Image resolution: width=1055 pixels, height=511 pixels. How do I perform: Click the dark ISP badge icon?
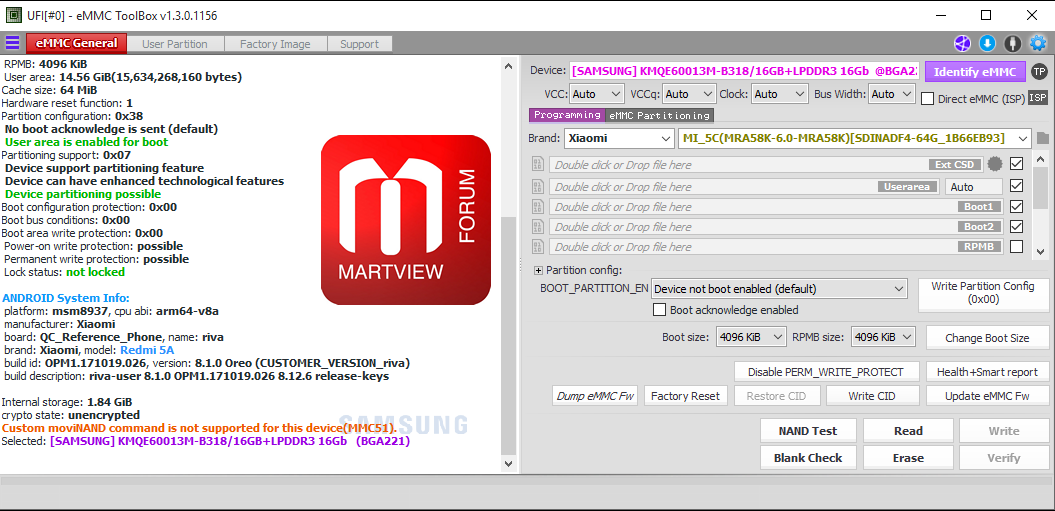(x=1038, y=98)
